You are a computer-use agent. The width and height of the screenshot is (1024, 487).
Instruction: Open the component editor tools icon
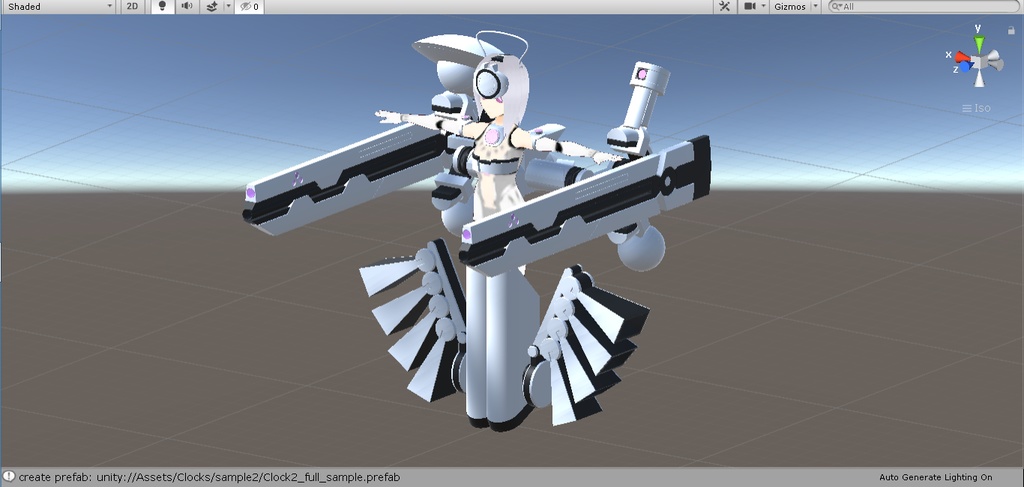724,7
